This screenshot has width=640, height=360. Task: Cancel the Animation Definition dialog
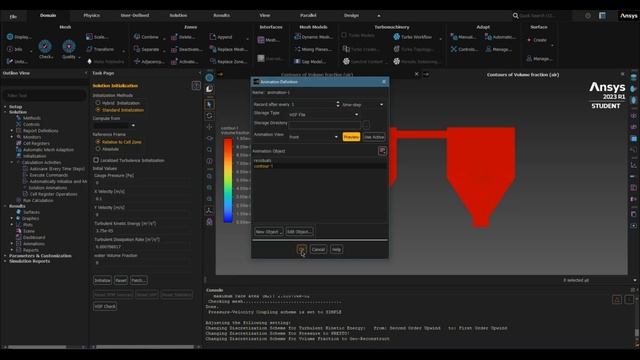point(318,249)
